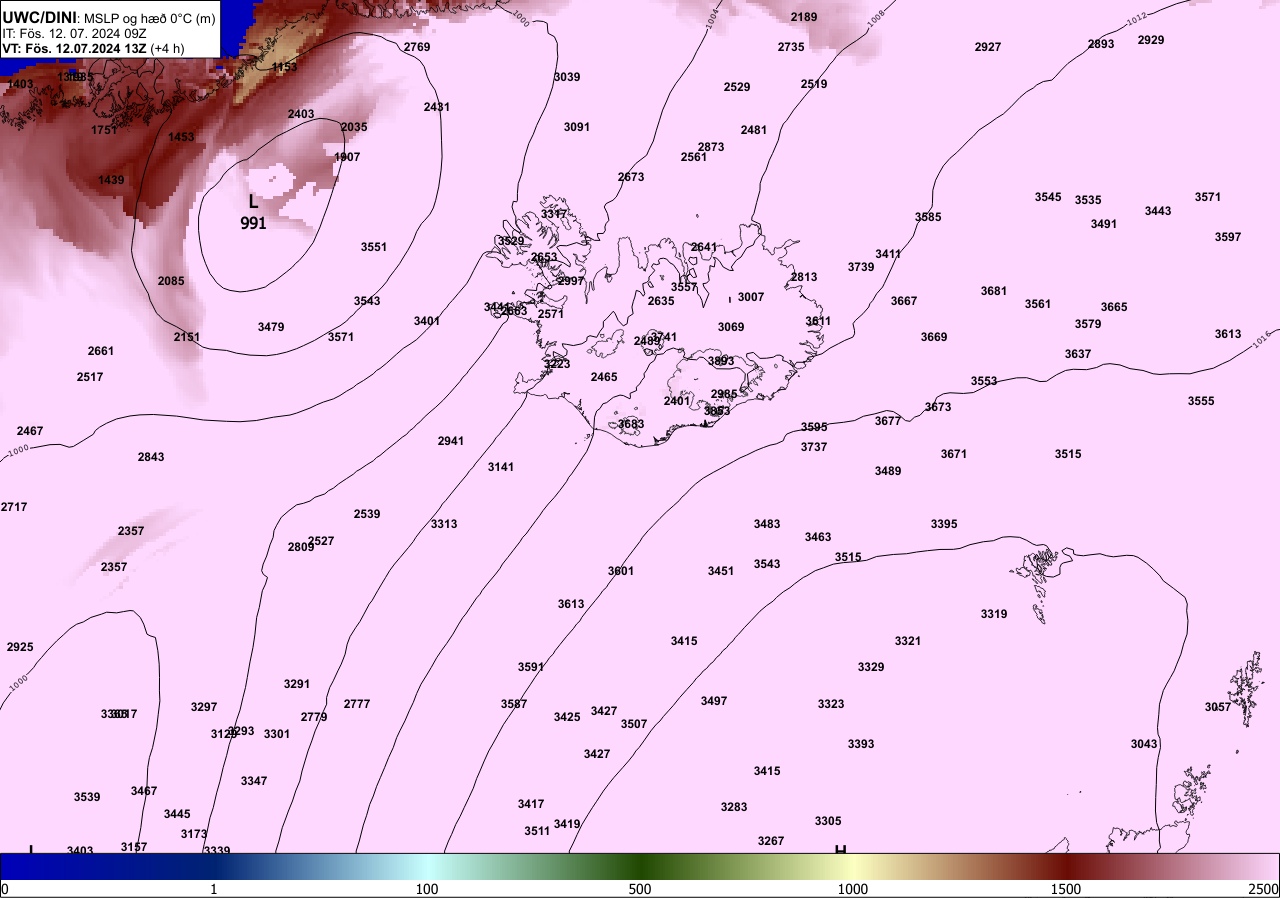Select the height value '2465' over Iceland
Image resolution: width=1280 pixels, height=898 pixels.
click(x=604, y=377)
